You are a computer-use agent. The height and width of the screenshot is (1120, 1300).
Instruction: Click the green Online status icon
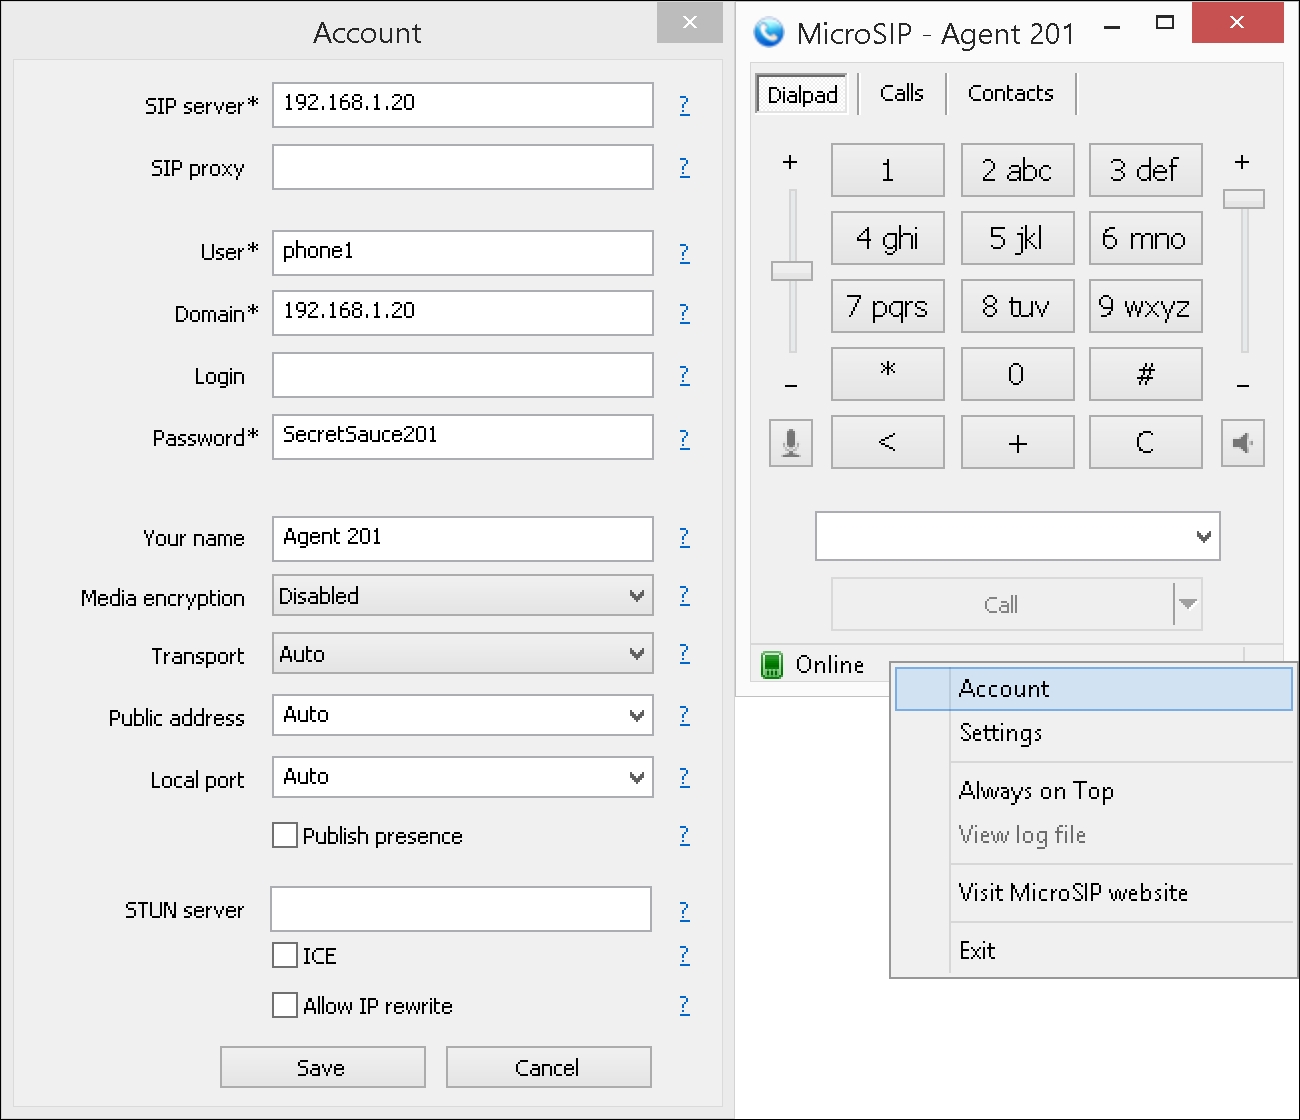pyautogui.click(x=772, y=665)
